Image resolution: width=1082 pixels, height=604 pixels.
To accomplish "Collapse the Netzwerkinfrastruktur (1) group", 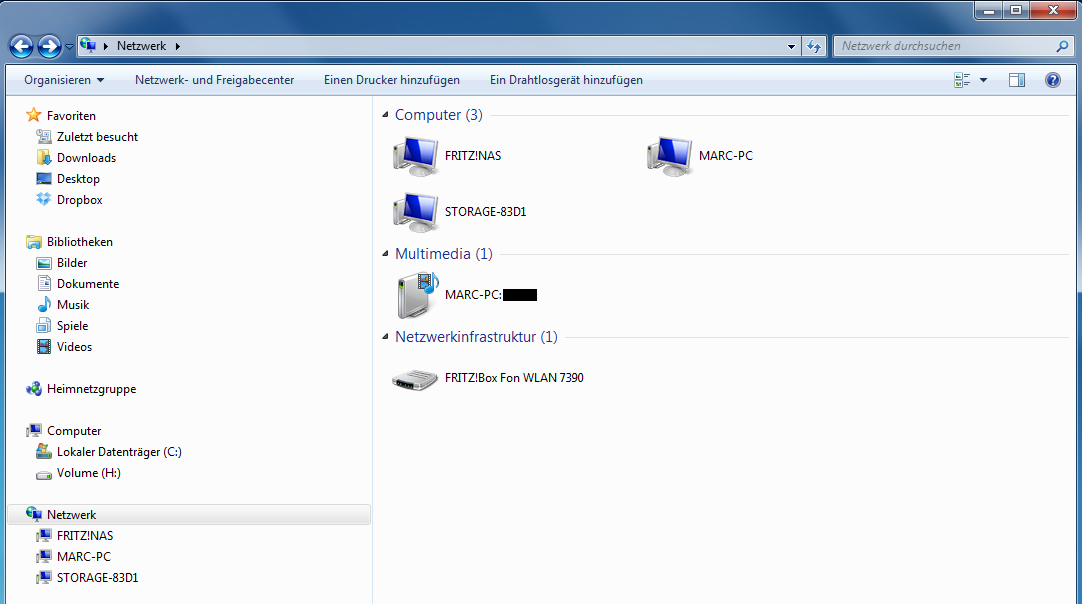I will [x=386, y=338].
